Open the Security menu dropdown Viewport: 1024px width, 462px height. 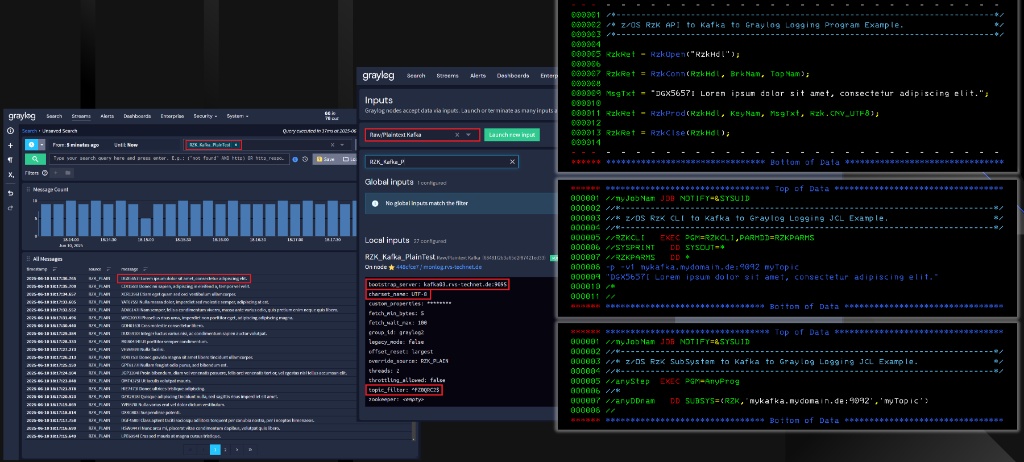click(x=205, y=116)
